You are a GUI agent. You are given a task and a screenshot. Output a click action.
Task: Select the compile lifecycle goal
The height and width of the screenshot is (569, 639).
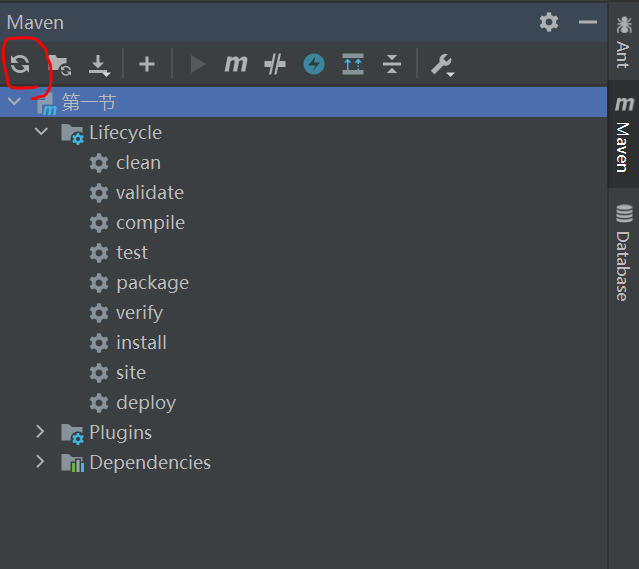150,223
